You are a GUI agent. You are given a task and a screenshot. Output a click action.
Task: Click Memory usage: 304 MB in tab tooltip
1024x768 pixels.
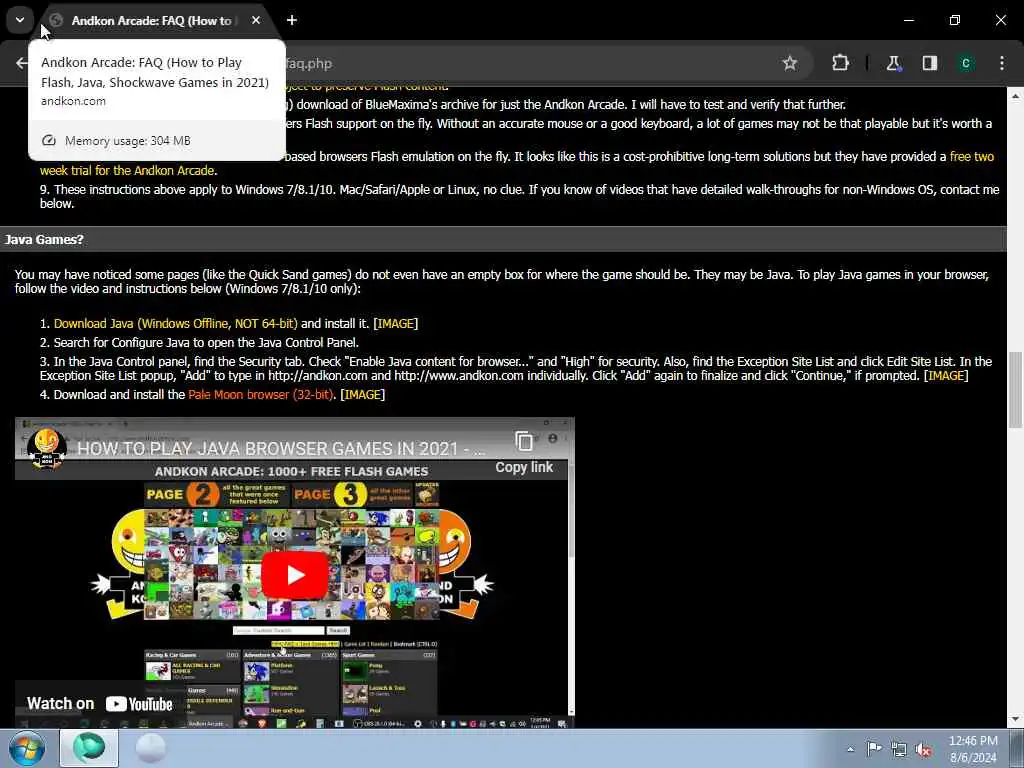coord(127,140)
